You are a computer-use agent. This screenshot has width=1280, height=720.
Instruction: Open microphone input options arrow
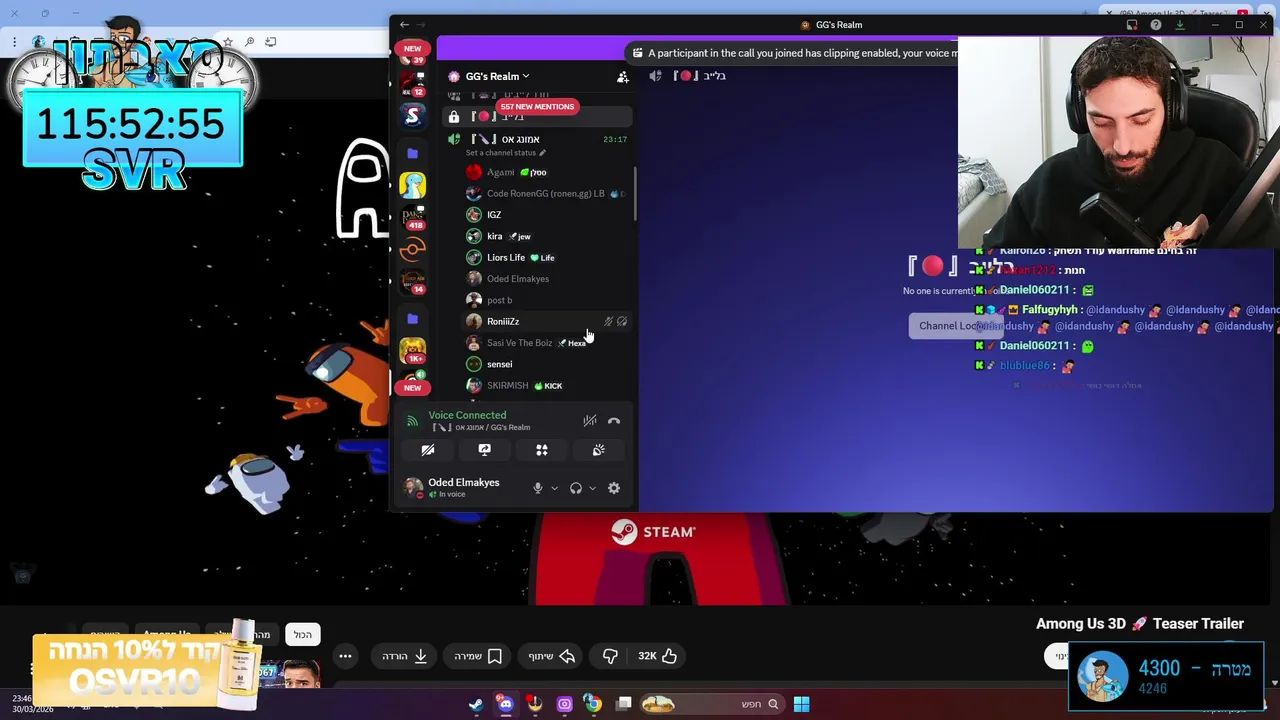554,488
